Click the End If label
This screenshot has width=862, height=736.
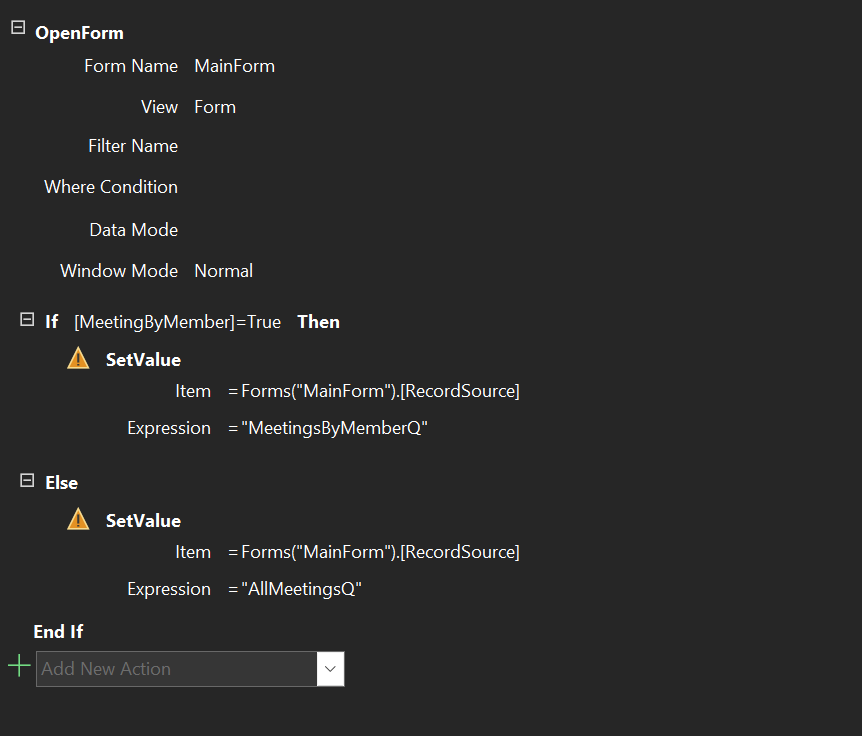[x=58, y=632]
